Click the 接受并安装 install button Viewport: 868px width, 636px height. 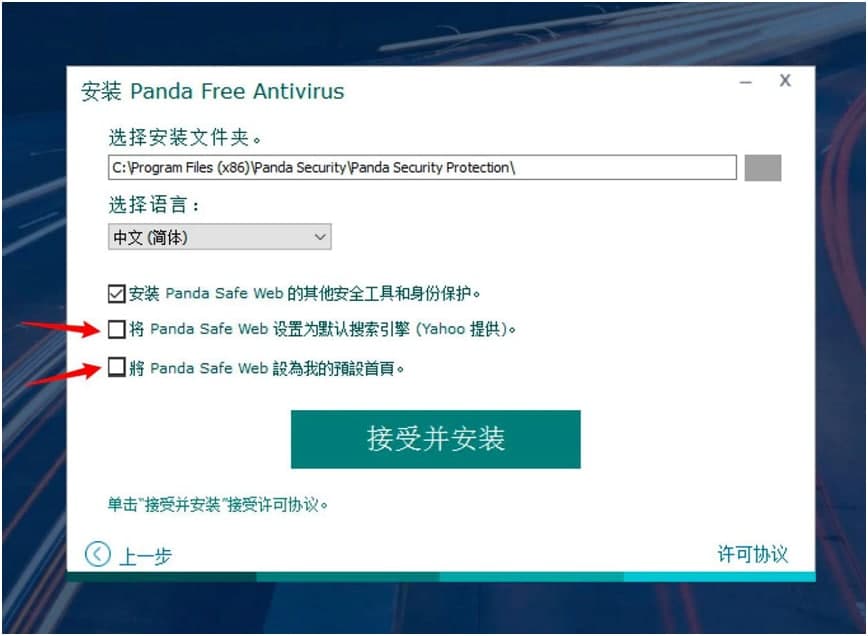[x=434, y=438]
